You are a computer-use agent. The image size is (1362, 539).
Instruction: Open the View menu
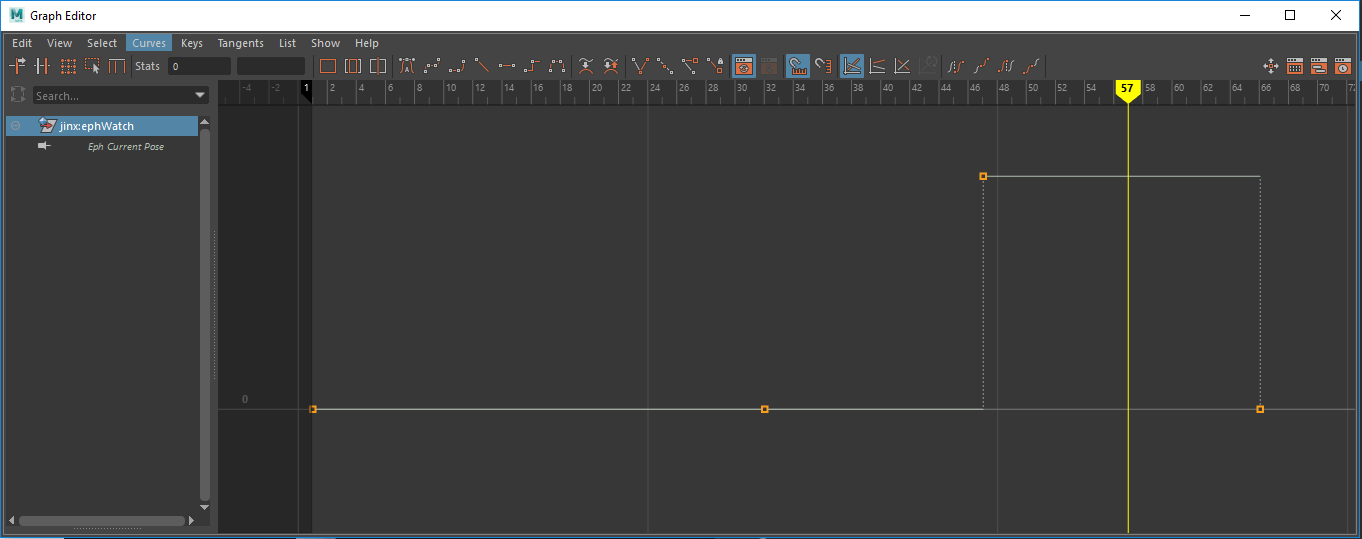[60, 43]
